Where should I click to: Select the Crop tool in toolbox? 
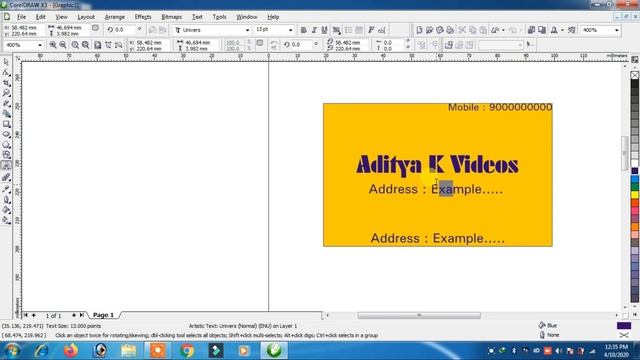click(6, 83)
